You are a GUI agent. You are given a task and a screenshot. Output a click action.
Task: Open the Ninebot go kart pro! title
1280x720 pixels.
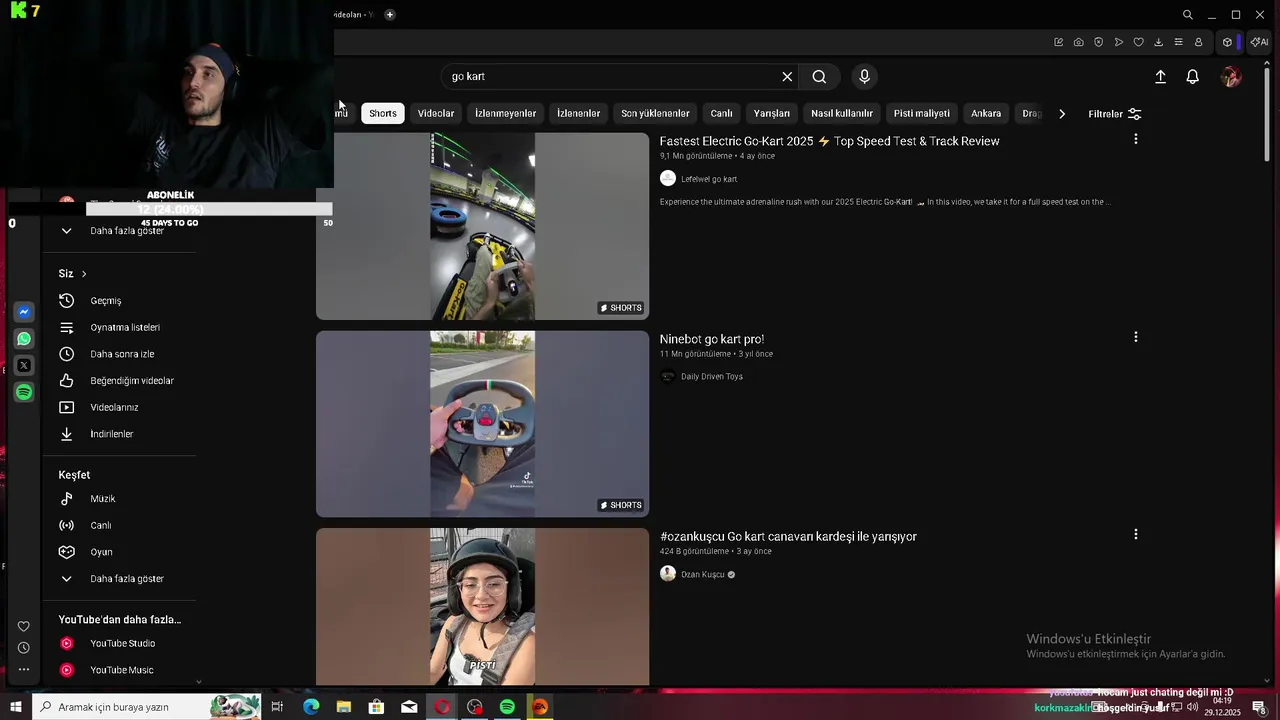point(712,339)
